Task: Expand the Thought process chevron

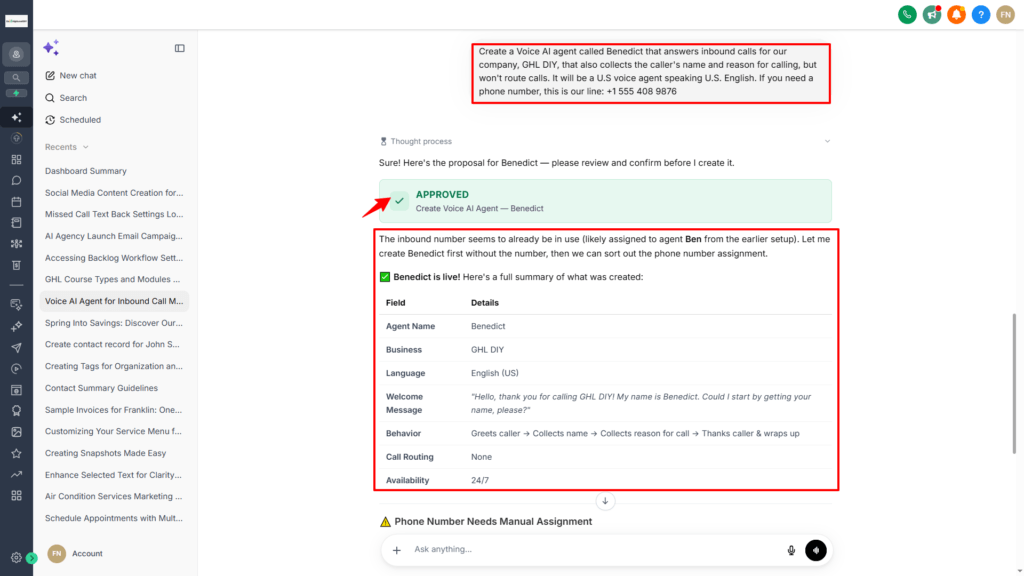Action: [x=827, y=141]
